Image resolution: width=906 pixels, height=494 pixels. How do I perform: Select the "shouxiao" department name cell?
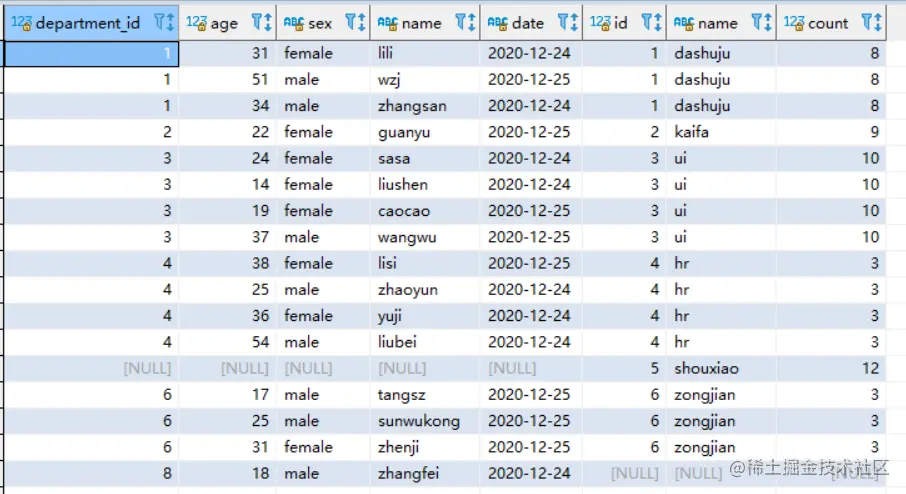coord(721,369)
